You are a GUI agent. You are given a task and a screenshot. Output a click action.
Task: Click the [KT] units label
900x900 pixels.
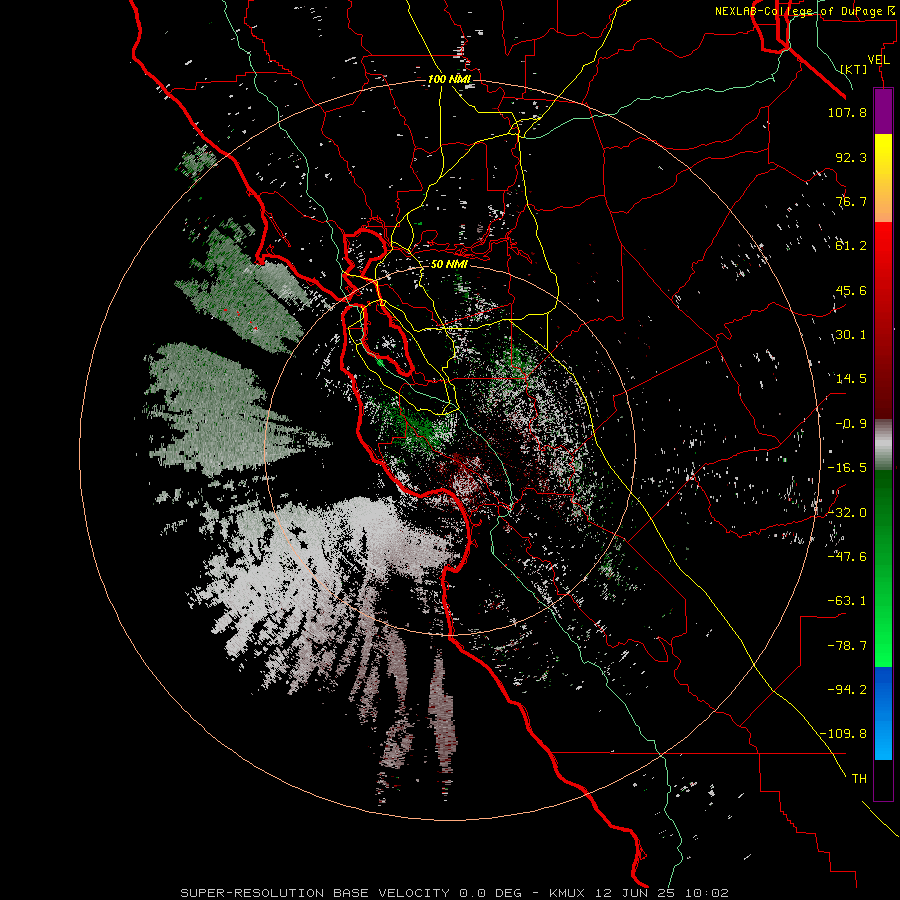854,69
